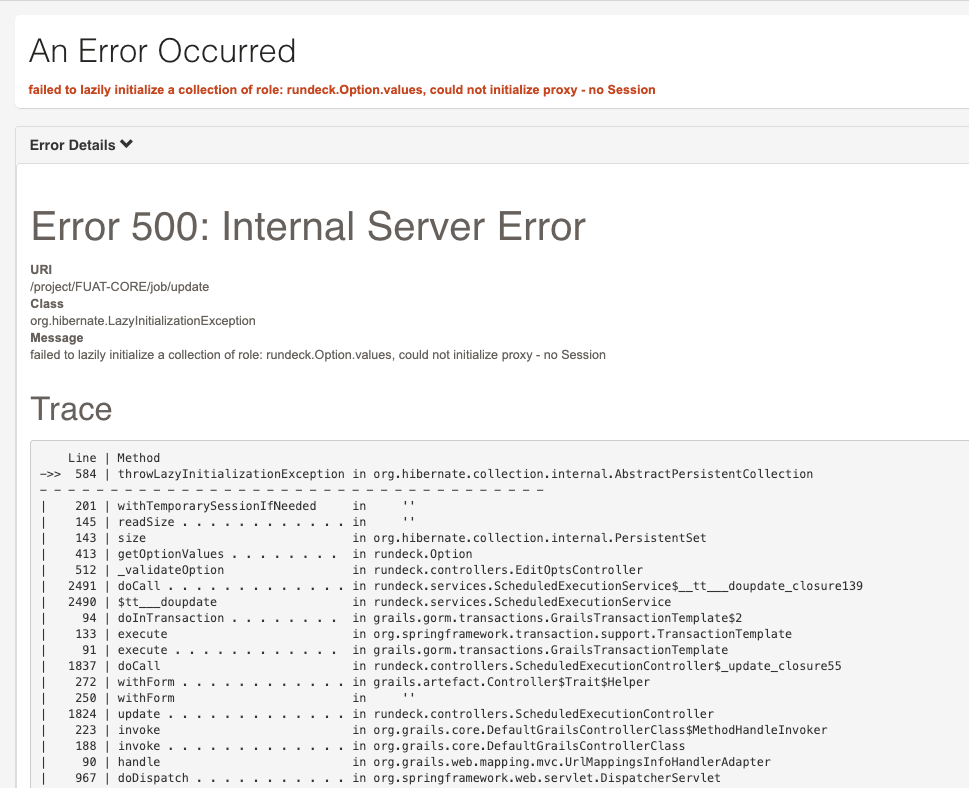
Task: Click the red error message text
Action: [340, 89]
